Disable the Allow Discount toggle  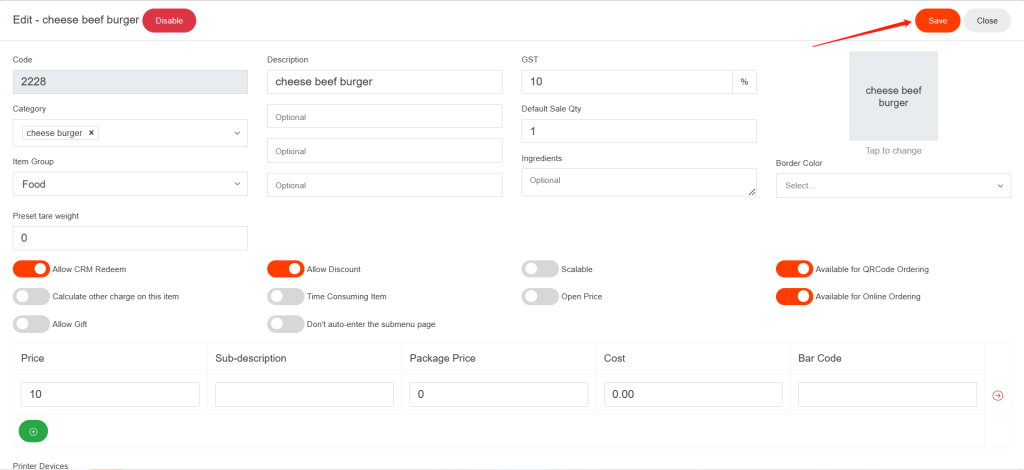285,269
